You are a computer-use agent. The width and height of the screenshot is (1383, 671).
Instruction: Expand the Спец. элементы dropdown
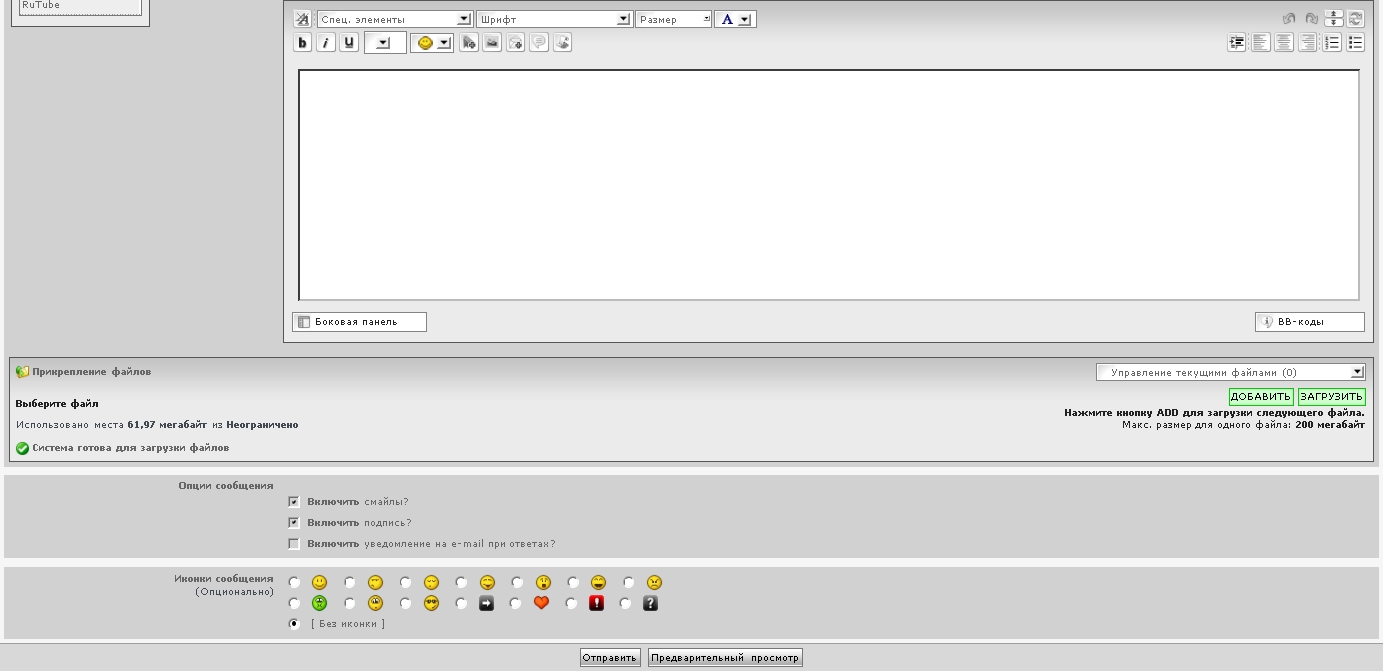point(394,19)
